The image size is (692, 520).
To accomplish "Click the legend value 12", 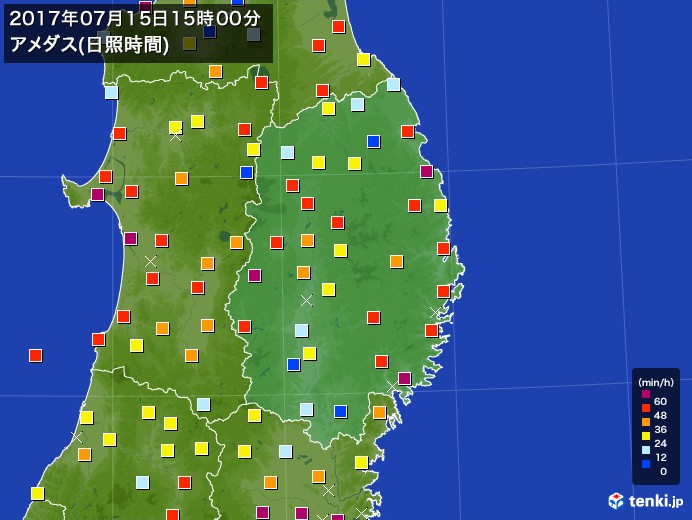I will click(661, 457).
